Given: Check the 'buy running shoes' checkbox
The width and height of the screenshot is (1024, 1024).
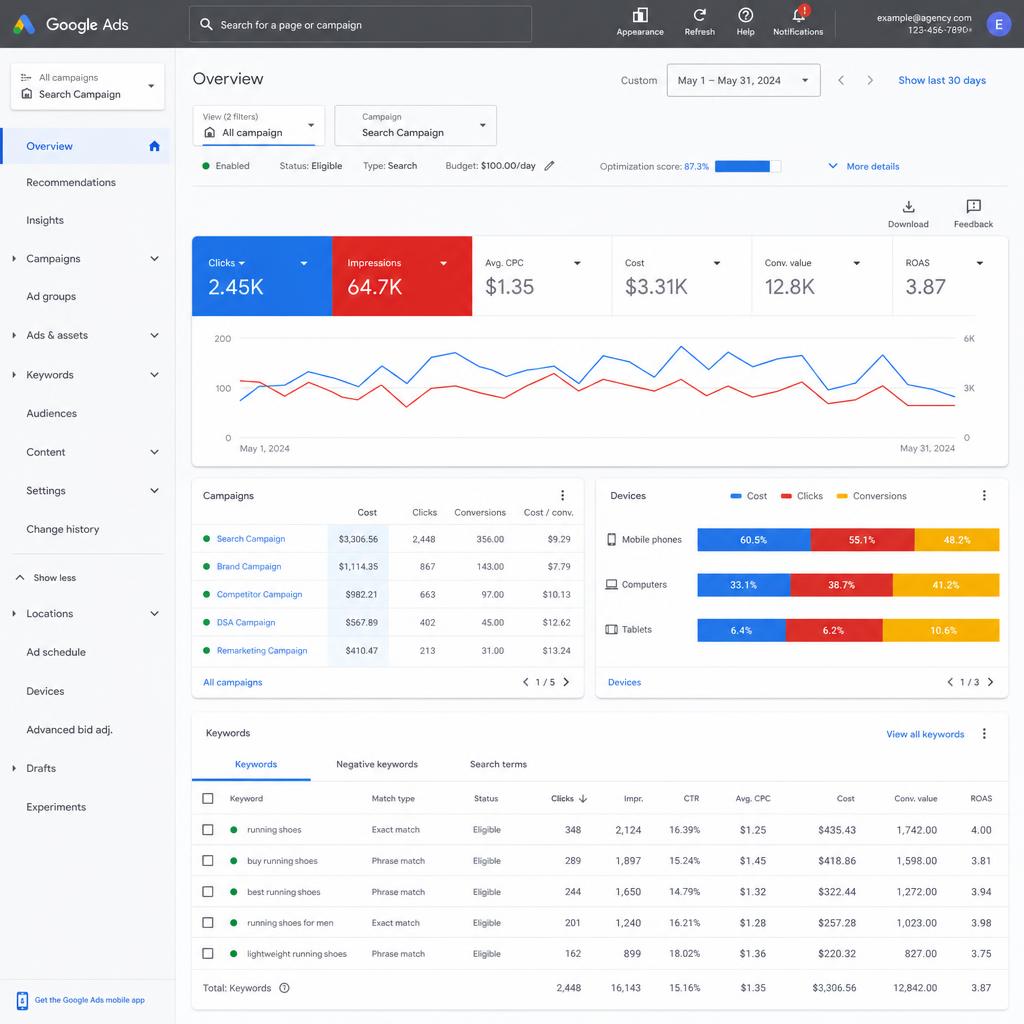Looking at the screenshot, I should coord(208,861).
